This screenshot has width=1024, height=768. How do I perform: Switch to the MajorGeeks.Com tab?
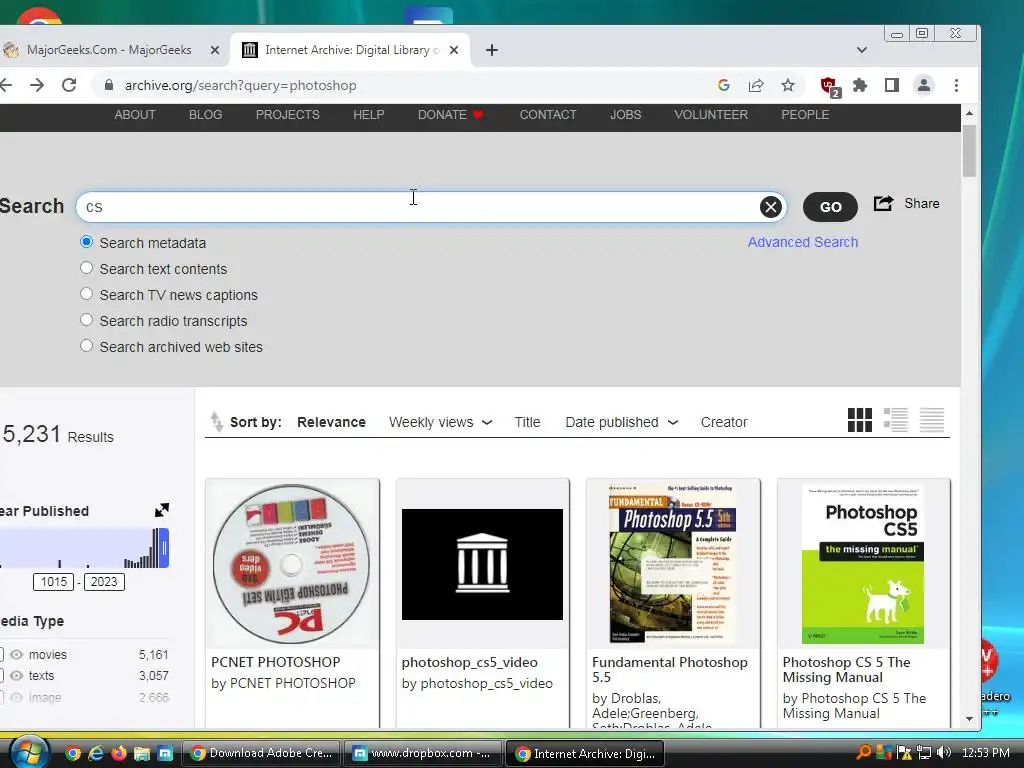108,50
